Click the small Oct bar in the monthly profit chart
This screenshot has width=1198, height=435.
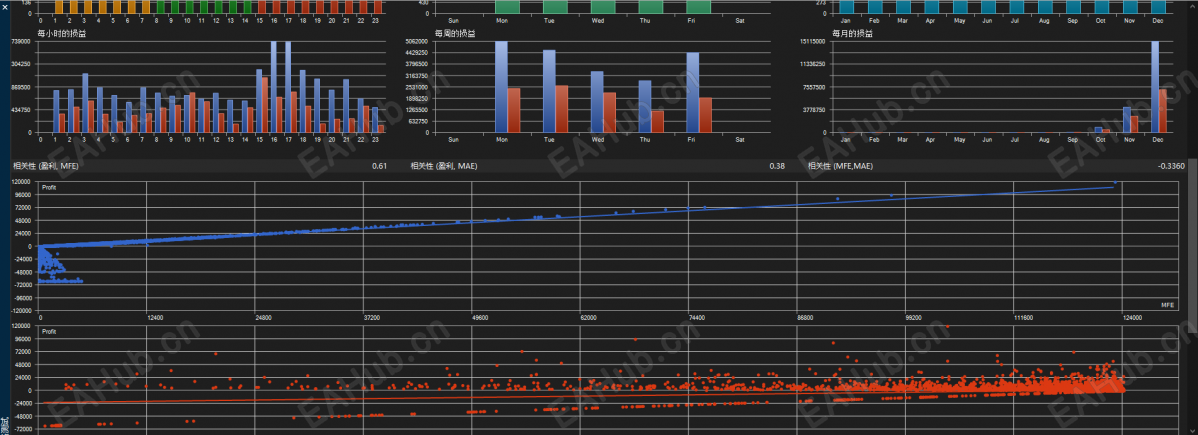pyautogui.click(x=1099, y=129)
